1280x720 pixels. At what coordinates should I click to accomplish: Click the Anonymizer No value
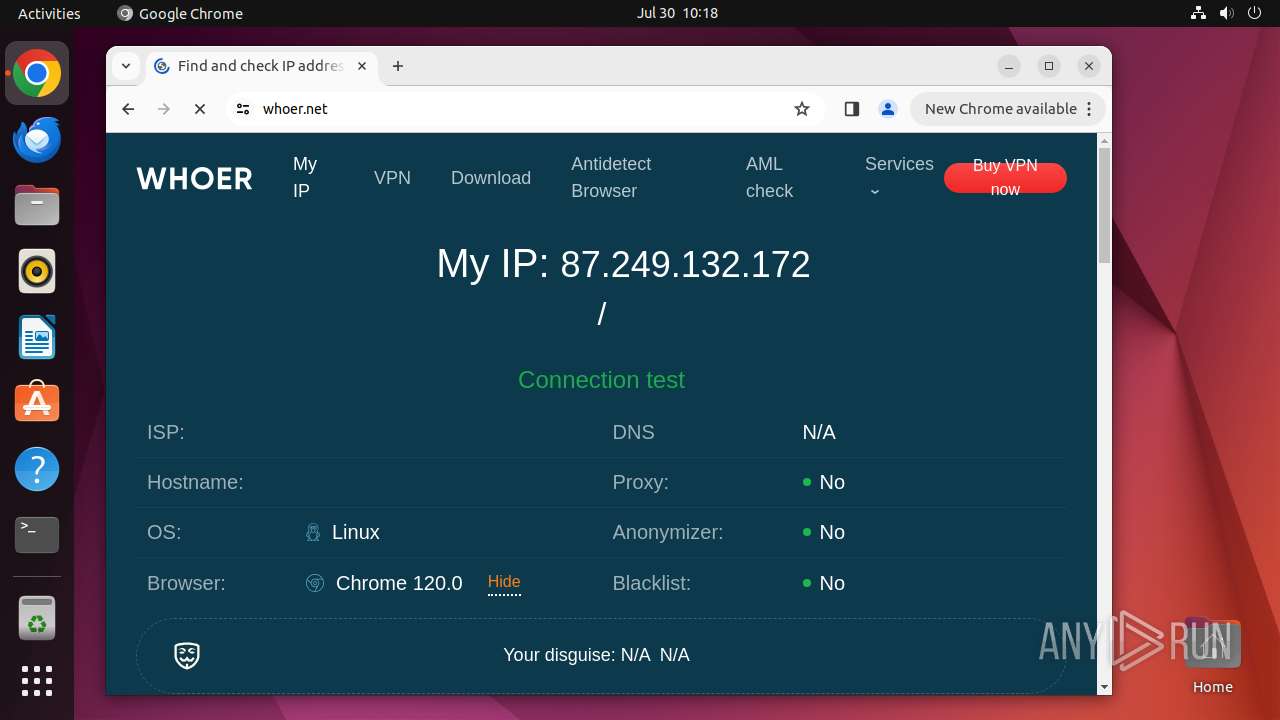tap(832, 532)
